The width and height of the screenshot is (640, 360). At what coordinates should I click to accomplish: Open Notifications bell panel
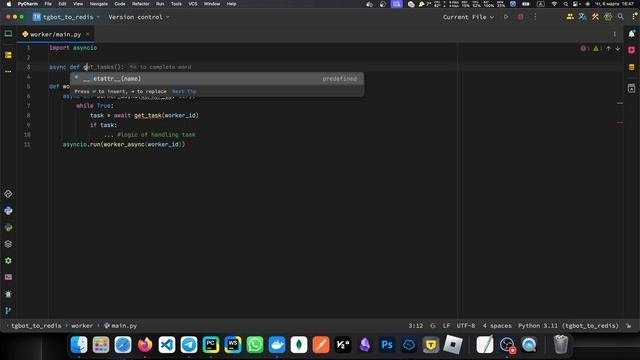coord(631,34)
